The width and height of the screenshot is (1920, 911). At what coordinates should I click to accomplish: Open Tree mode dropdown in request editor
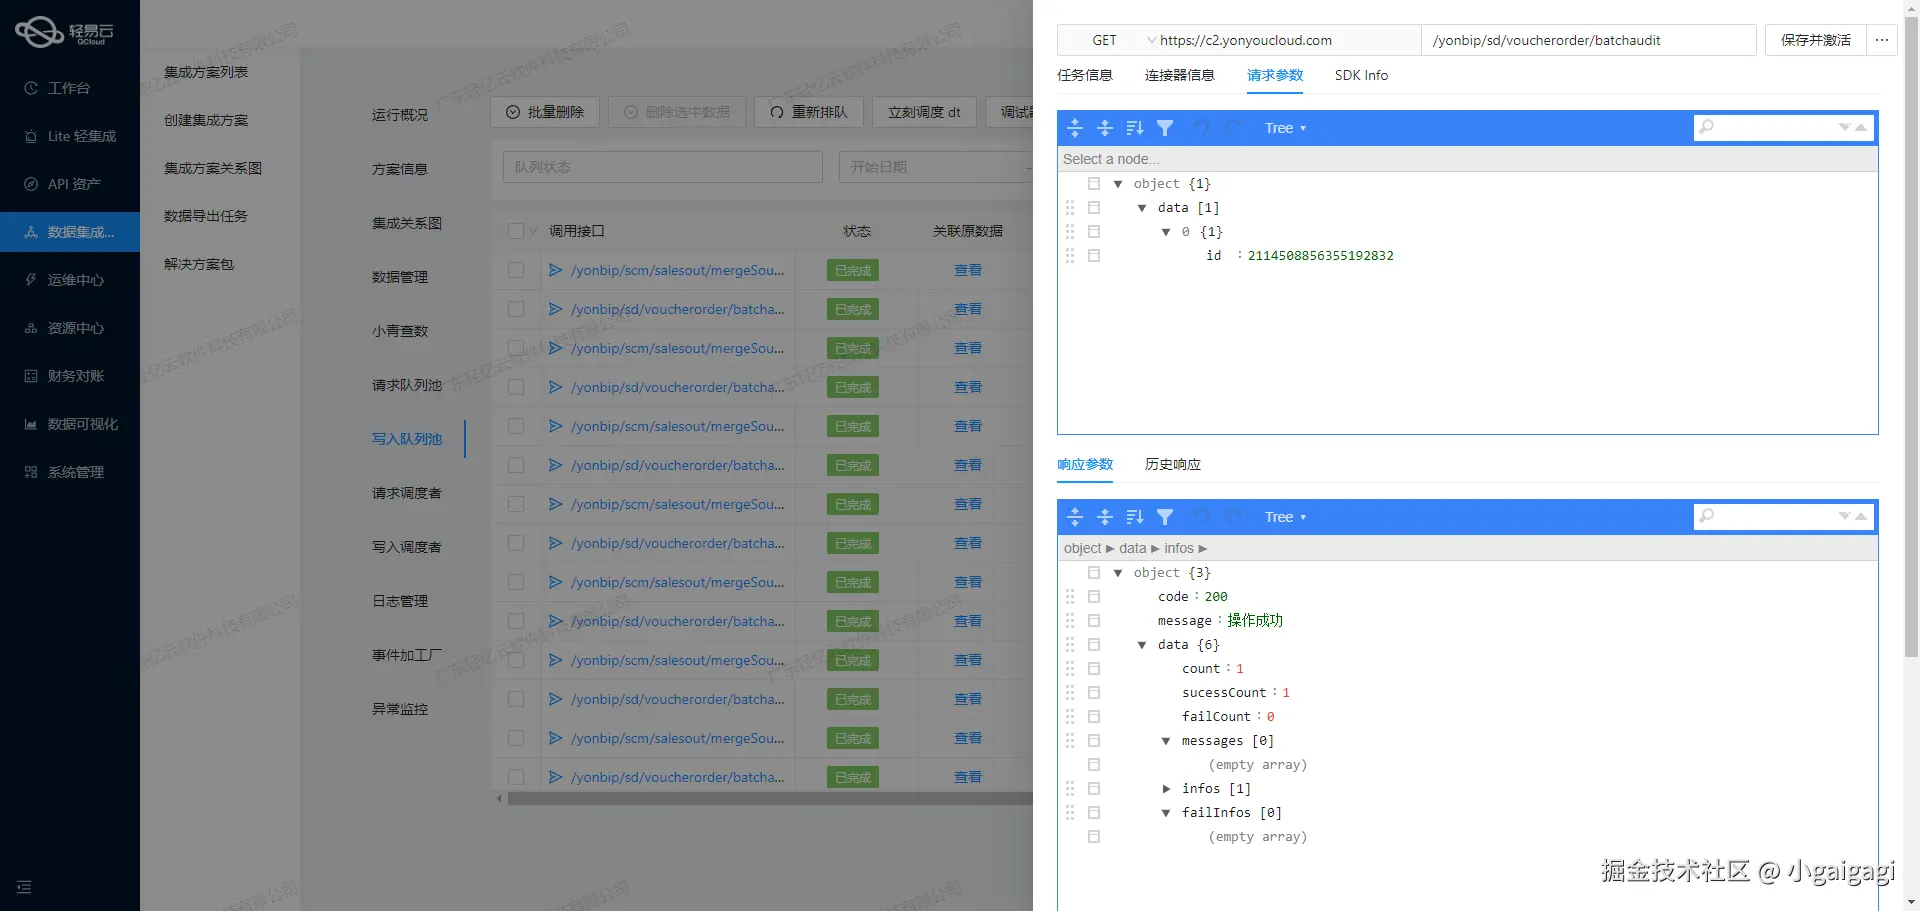coord(1285,128)
